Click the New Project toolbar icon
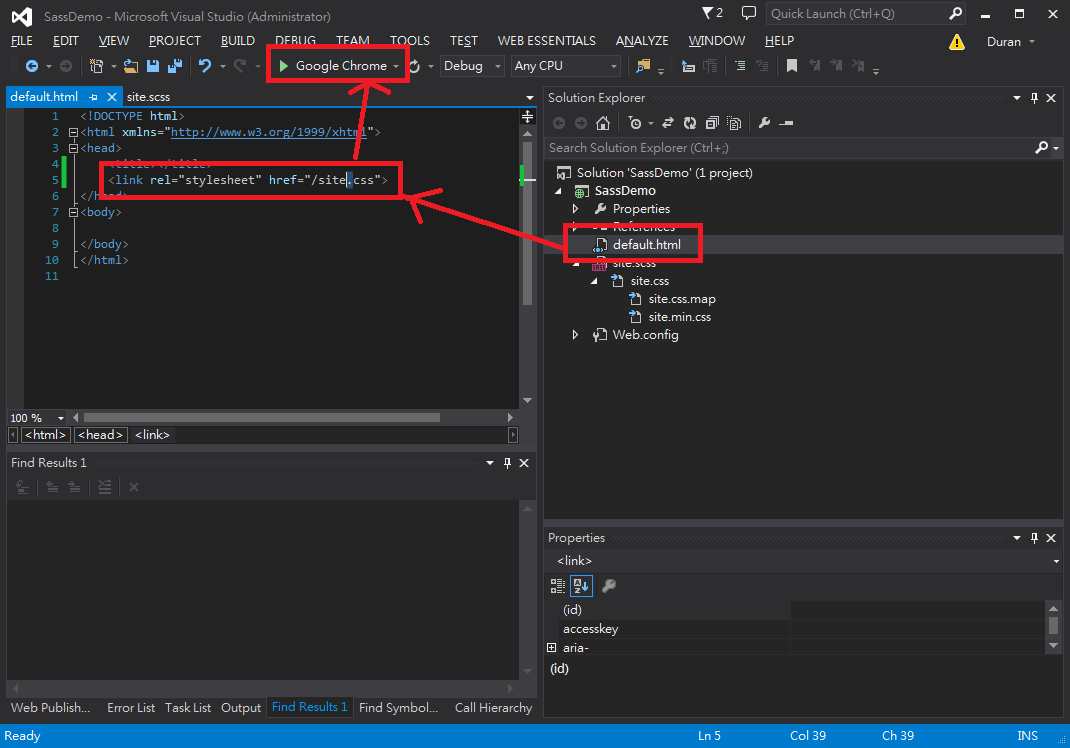The width and height of the screenshot is (1070, 748). click(x=96, y=66)
